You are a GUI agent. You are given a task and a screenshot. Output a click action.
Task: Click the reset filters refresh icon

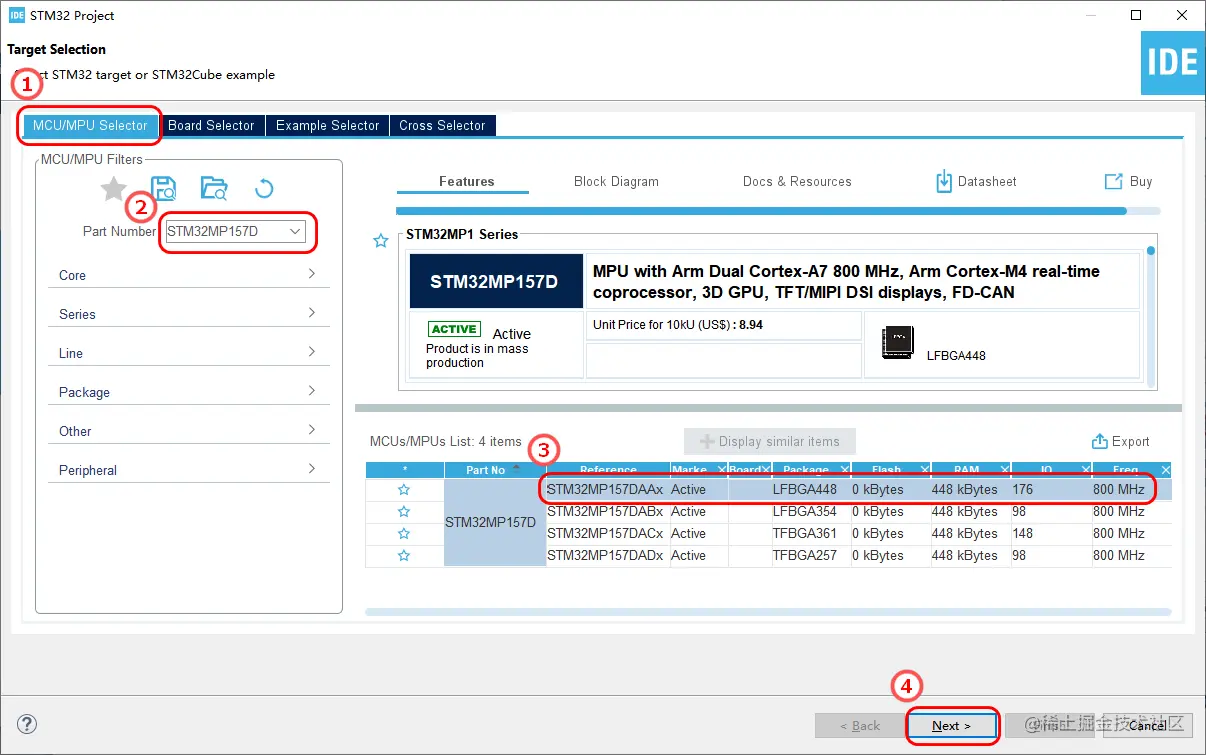click(264, 188)
